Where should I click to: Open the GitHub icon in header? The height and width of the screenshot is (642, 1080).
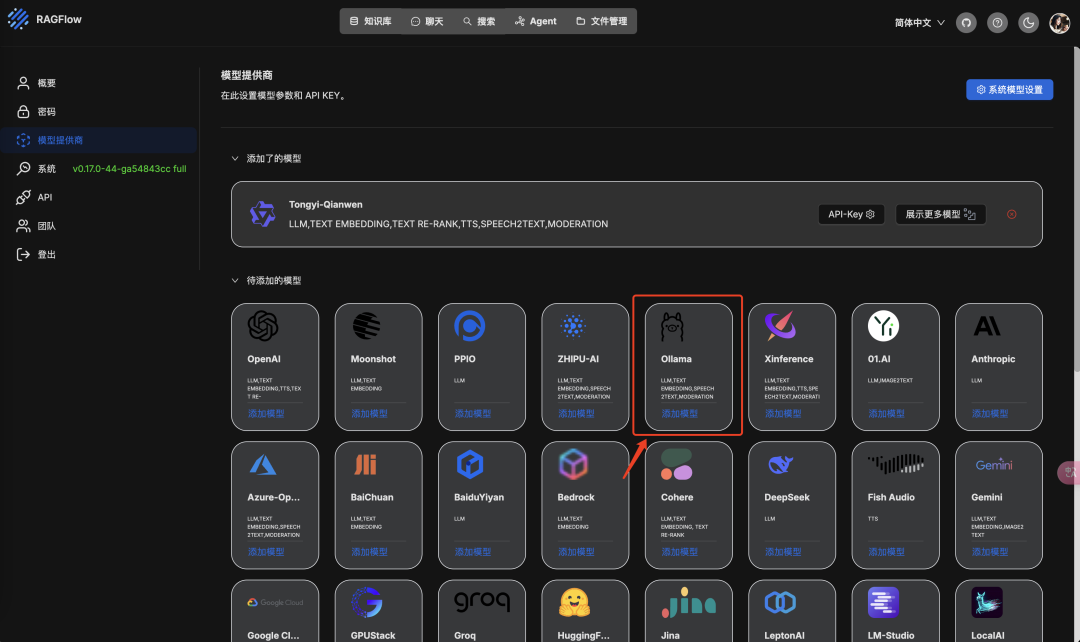click(966, 23)
